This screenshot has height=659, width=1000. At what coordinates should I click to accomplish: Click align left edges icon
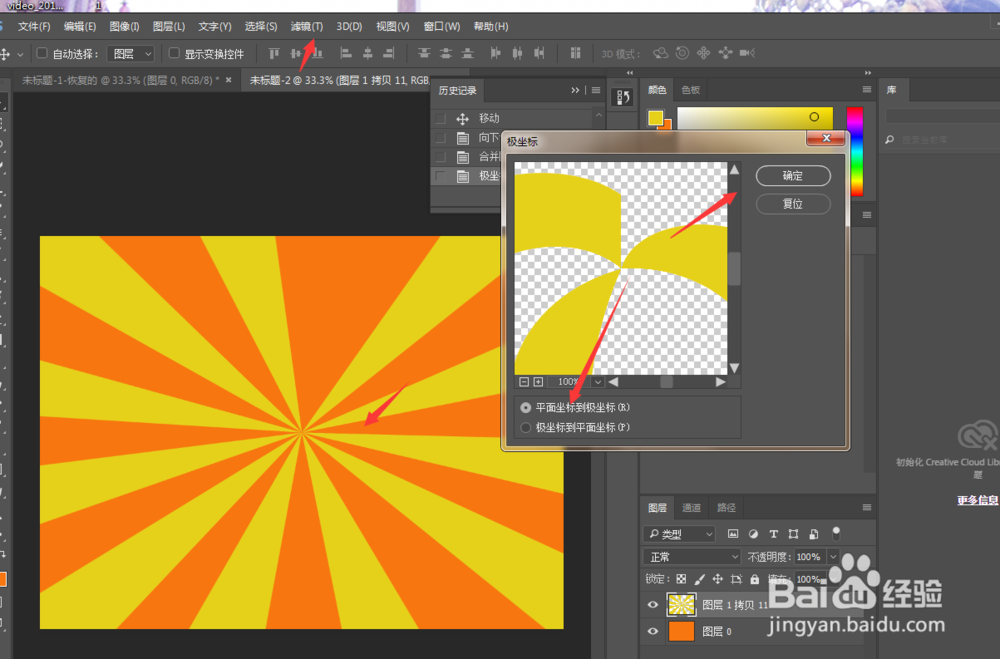(x=345, y=54)
